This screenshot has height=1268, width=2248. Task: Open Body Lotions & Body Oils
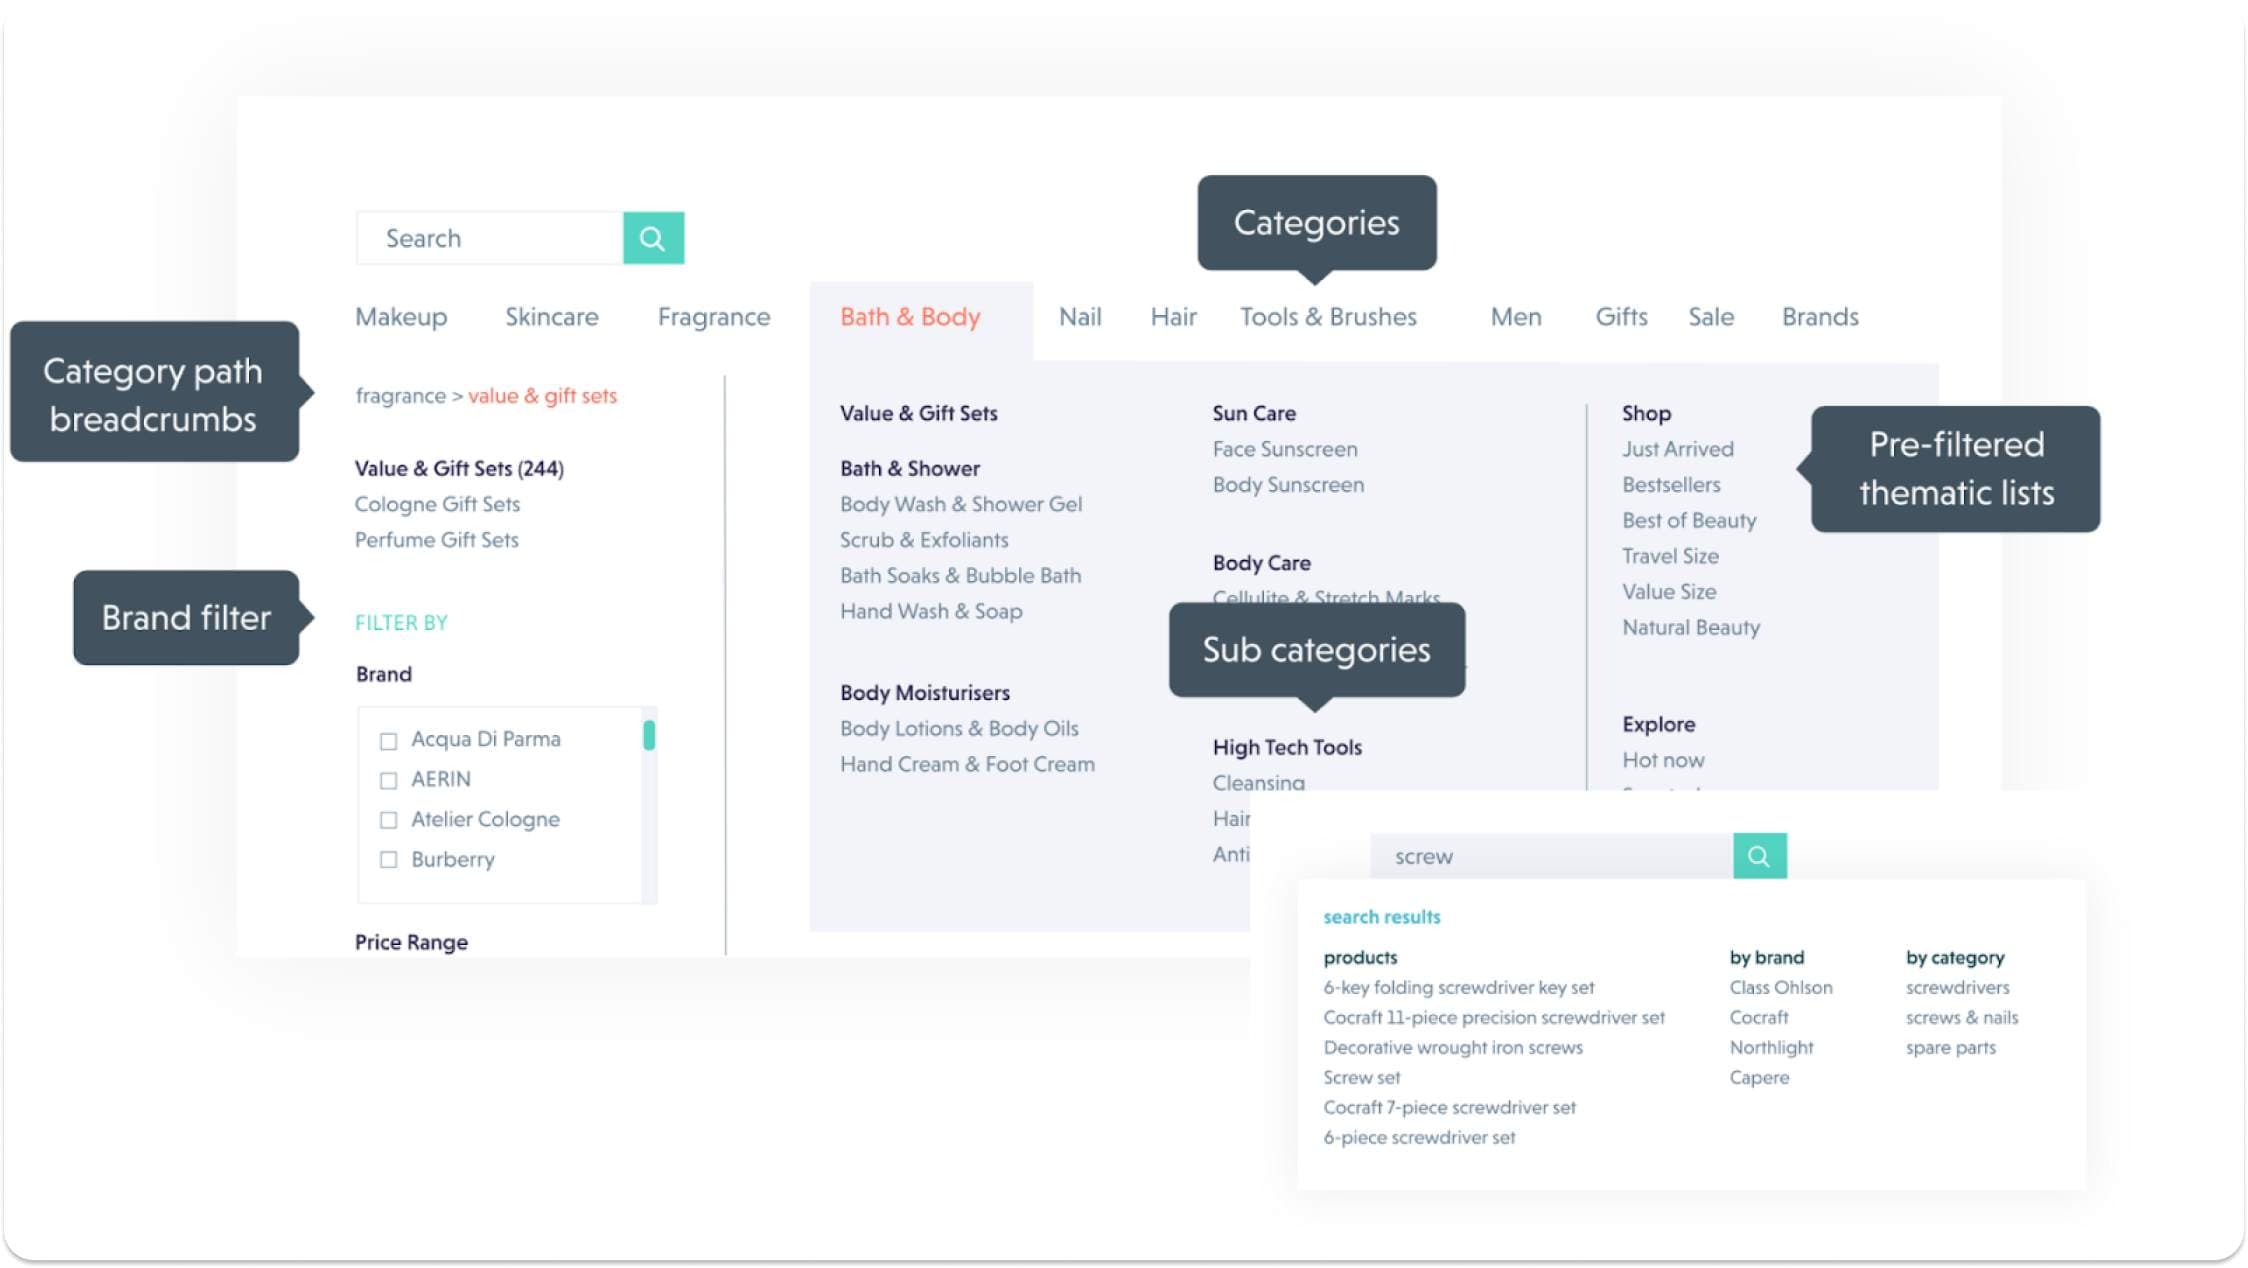click(x=959, y=729)
